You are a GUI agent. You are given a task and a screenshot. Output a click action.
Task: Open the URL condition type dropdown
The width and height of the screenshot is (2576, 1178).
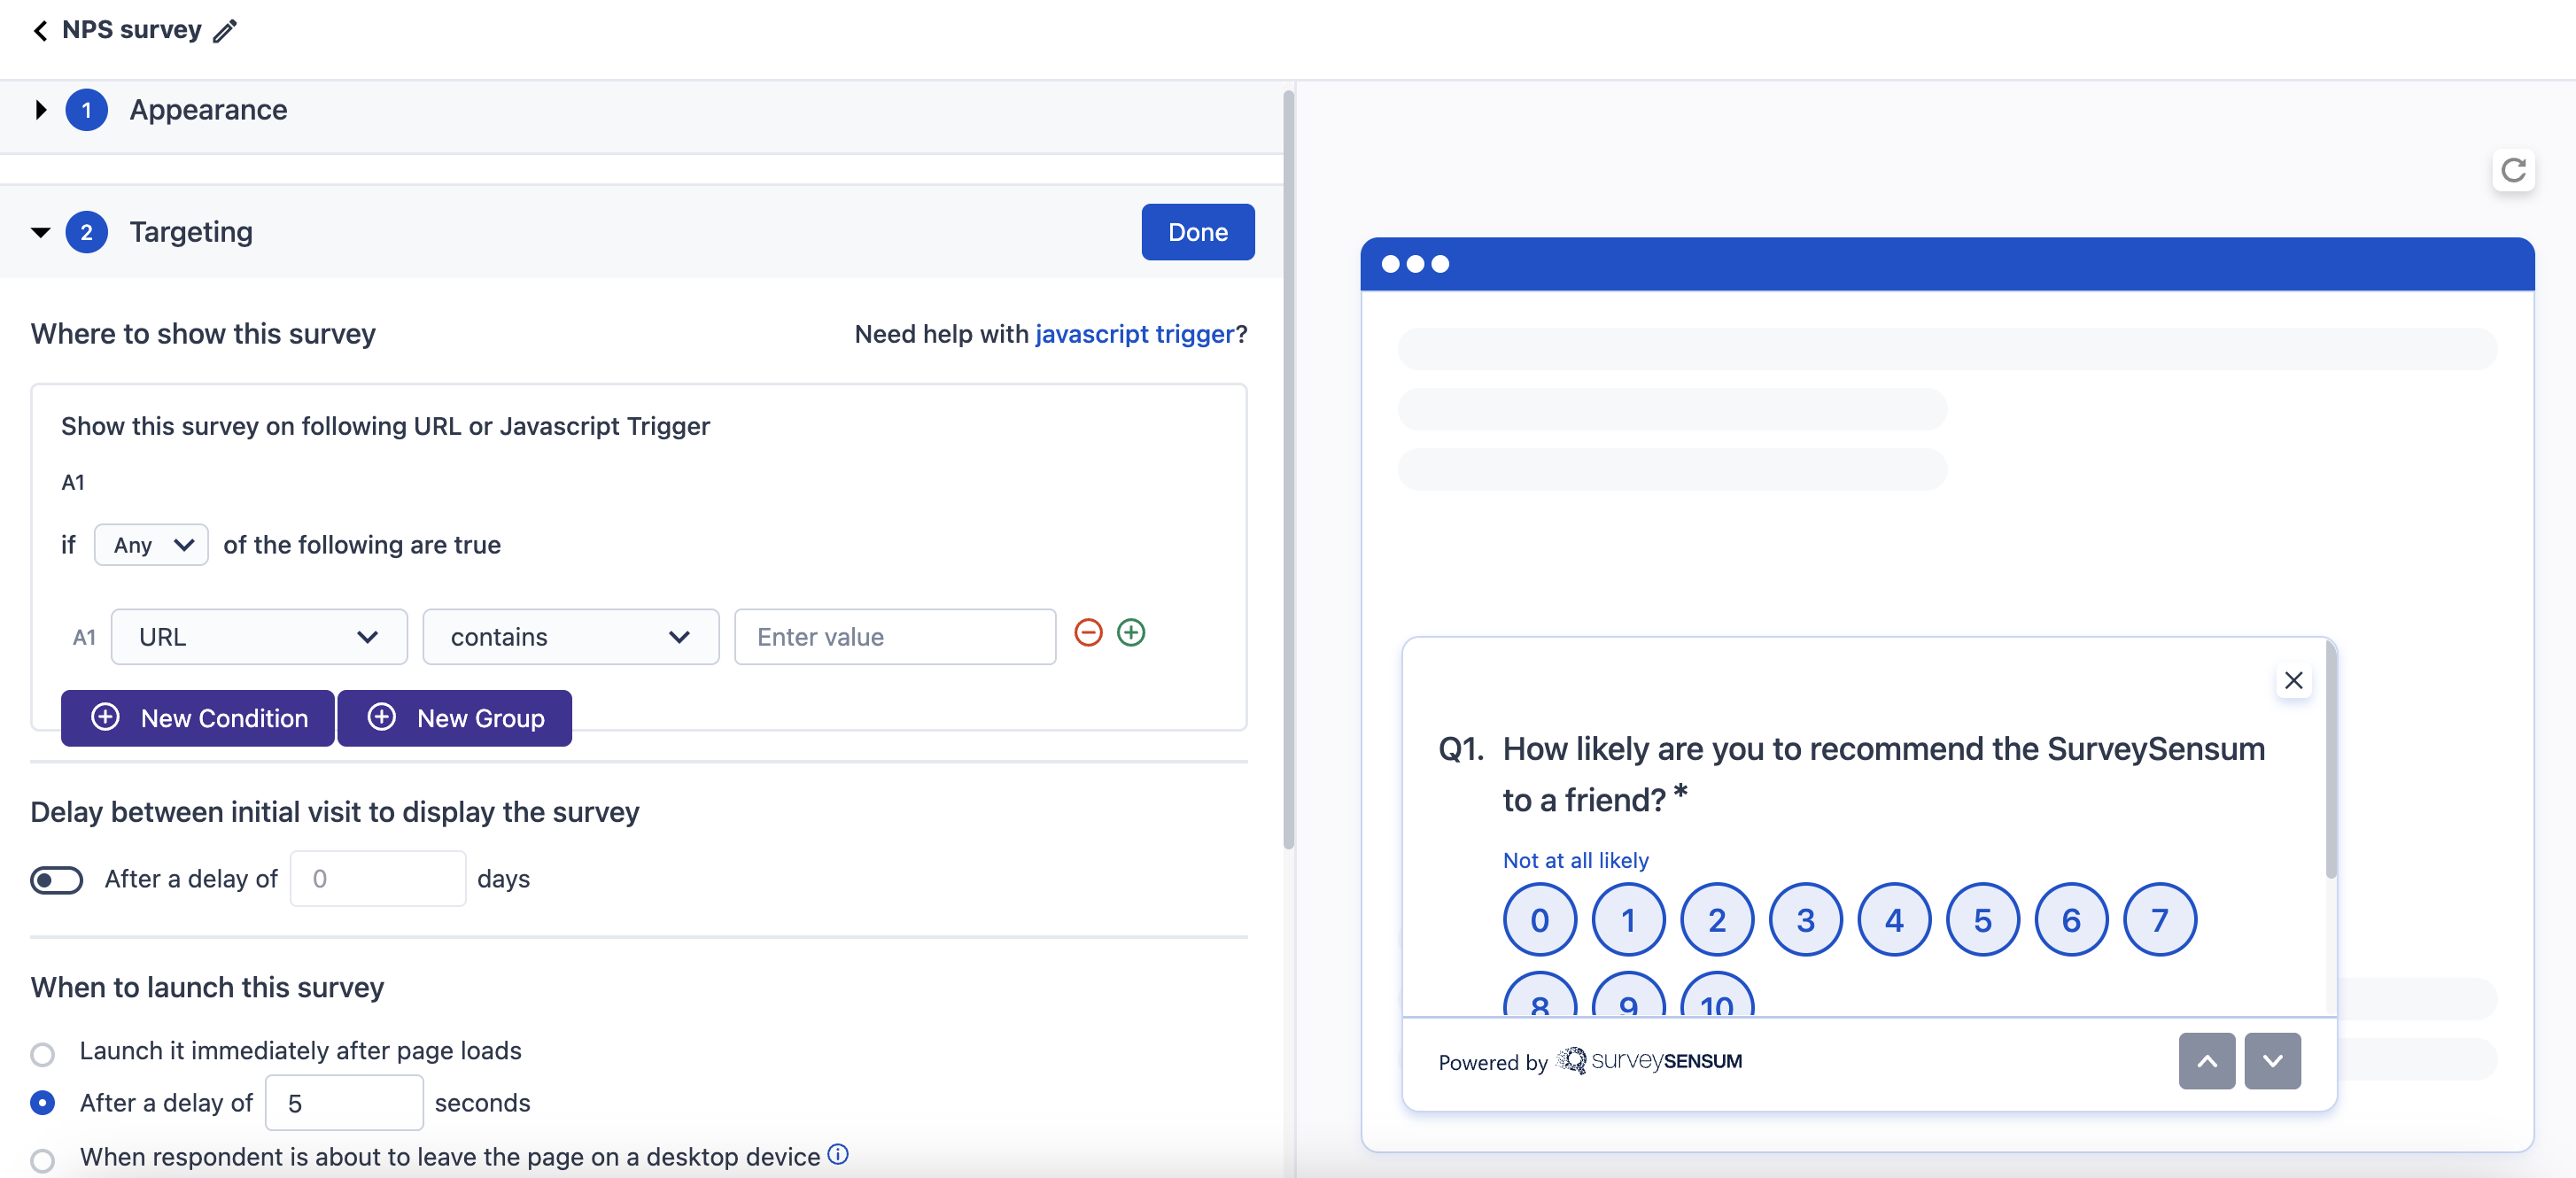point(259,637)
